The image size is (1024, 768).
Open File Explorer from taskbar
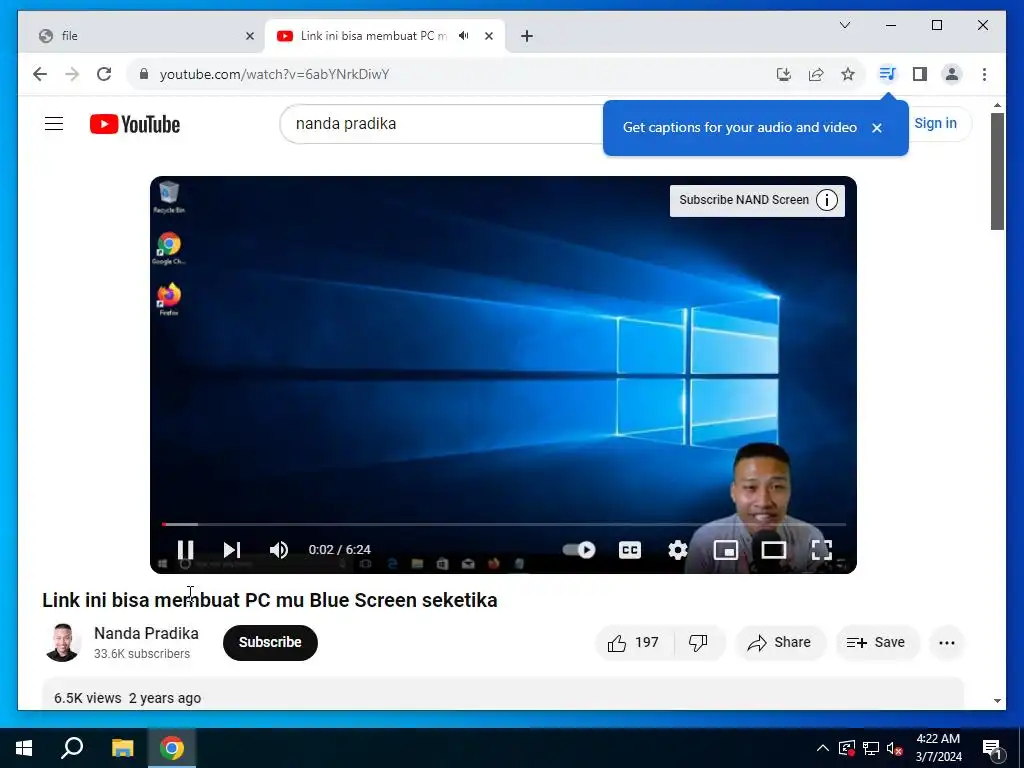click(x=122, y=748)
